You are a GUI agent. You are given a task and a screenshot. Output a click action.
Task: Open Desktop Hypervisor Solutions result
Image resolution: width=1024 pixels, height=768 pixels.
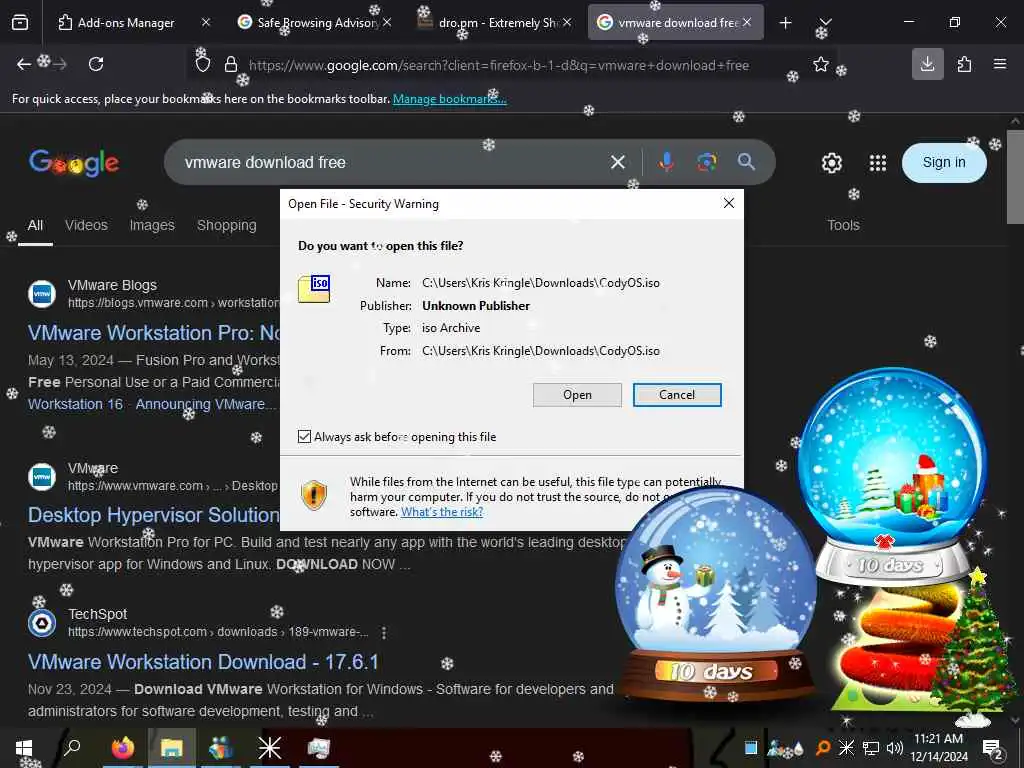(x=153, y=515)
